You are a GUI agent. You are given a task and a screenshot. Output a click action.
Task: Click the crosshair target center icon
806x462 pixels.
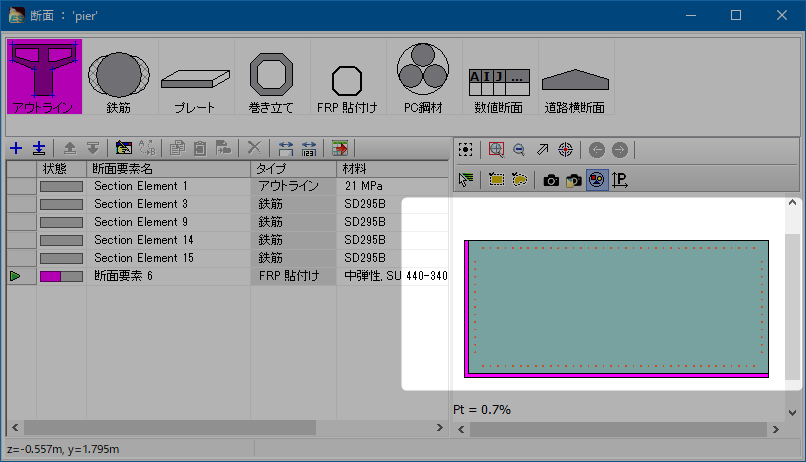coord(565,150)
